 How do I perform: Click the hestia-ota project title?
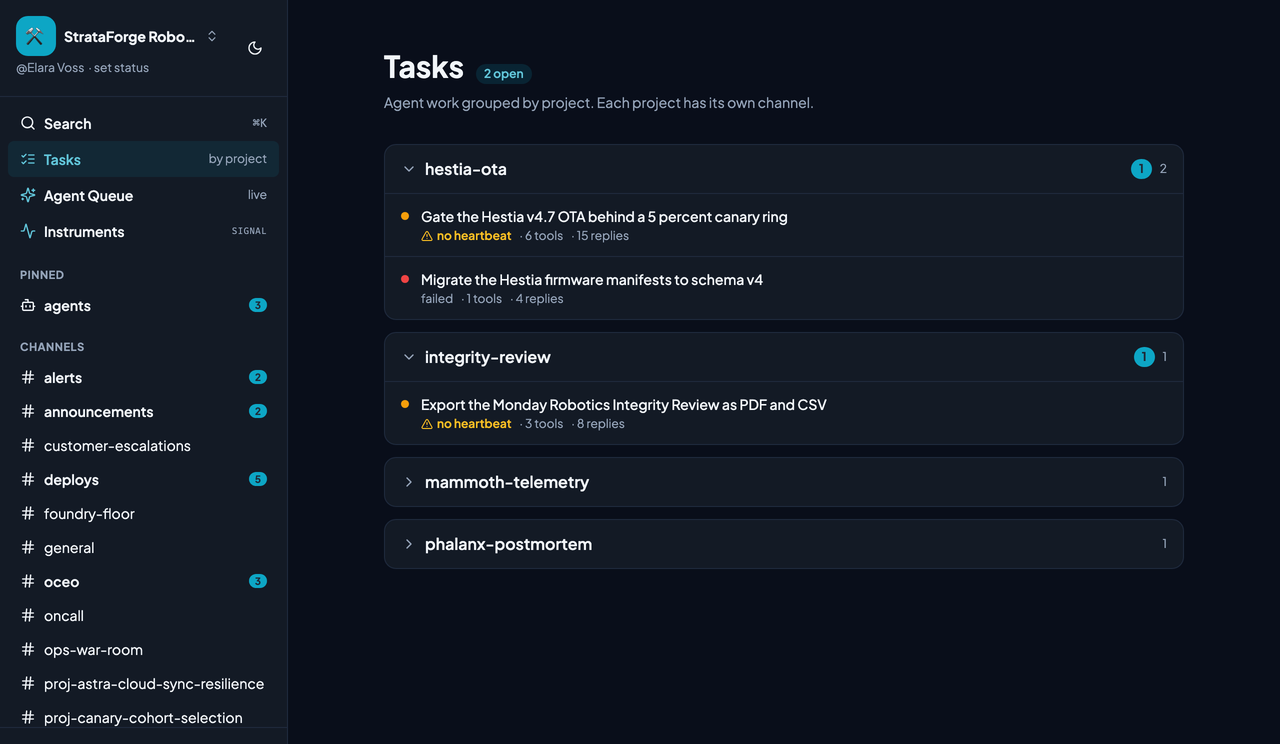pos(466,169)
